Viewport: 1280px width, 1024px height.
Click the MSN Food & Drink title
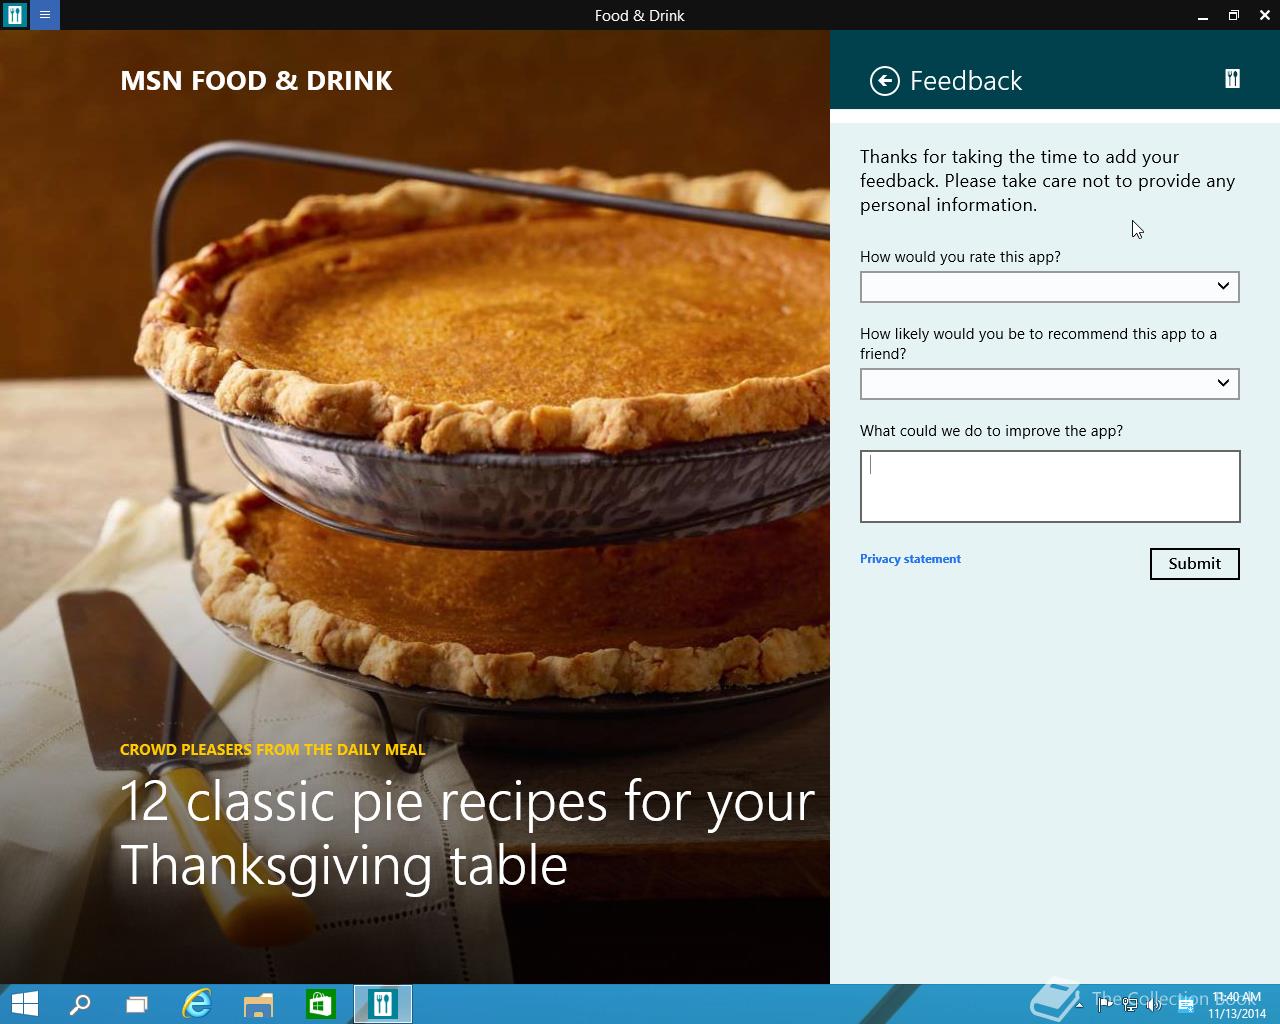(x=256, y=81)
